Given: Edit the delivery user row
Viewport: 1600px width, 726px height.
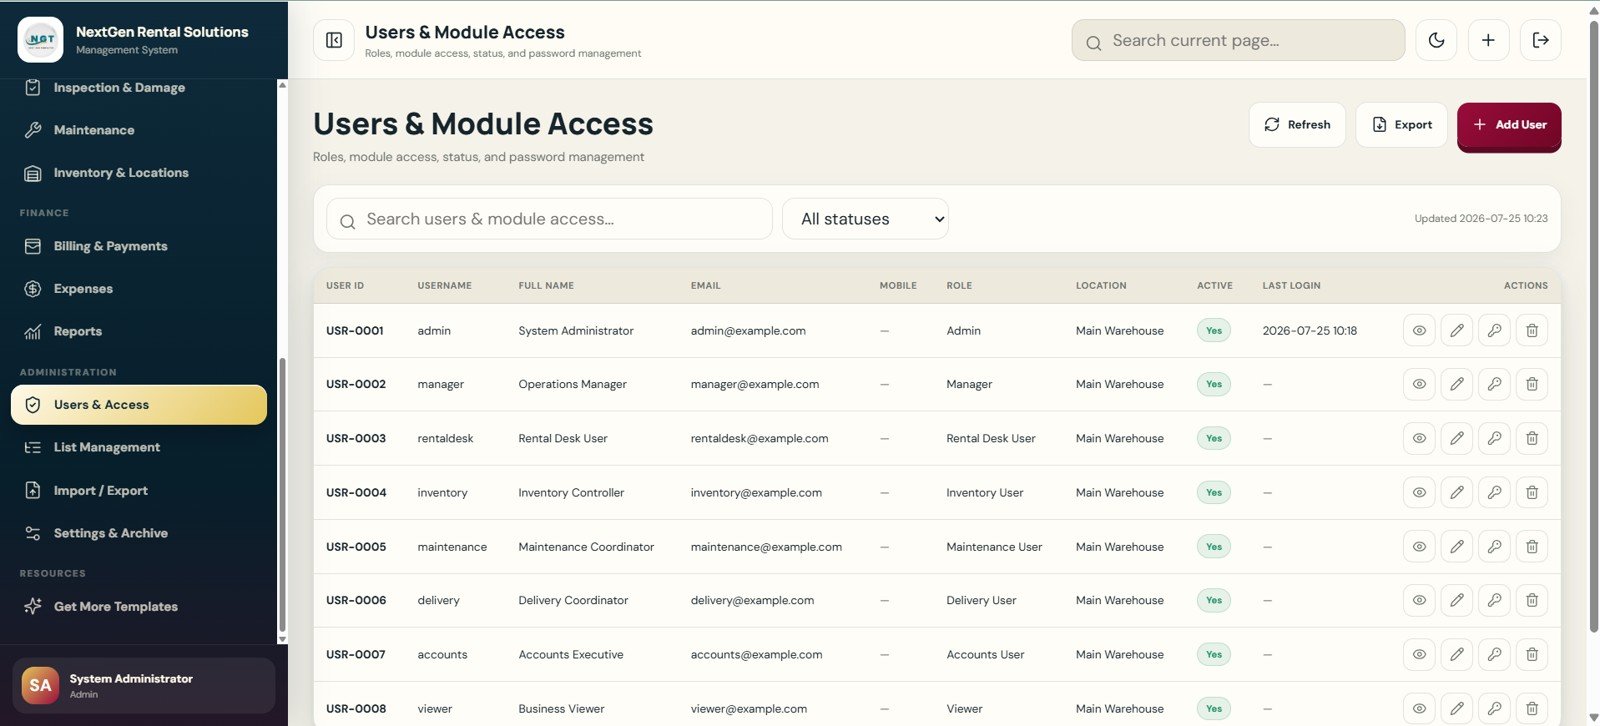Looking at the screenshot, I should click(1457, 600).
